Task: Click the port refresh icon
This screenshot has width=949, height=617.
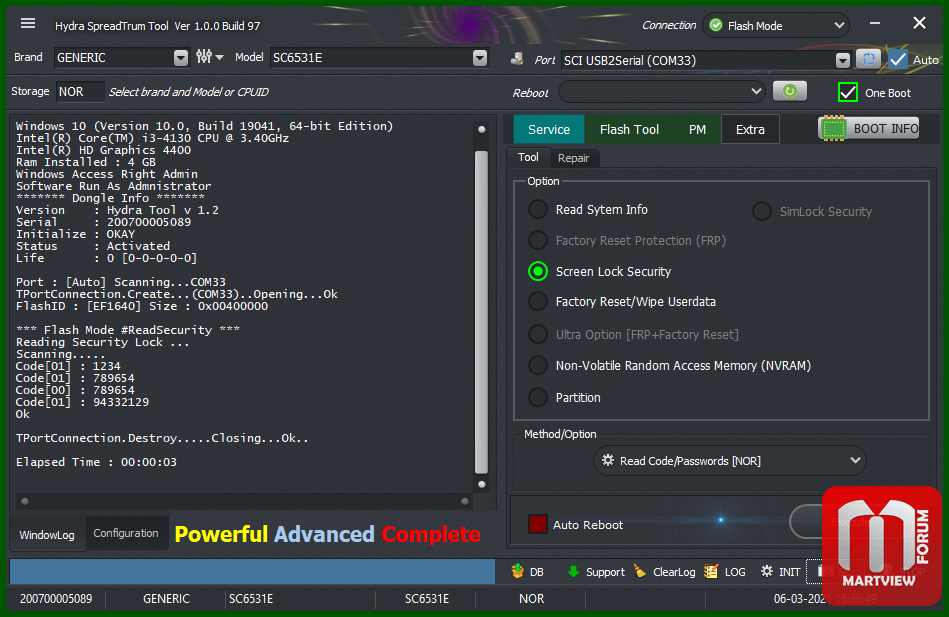Action: 868,60
